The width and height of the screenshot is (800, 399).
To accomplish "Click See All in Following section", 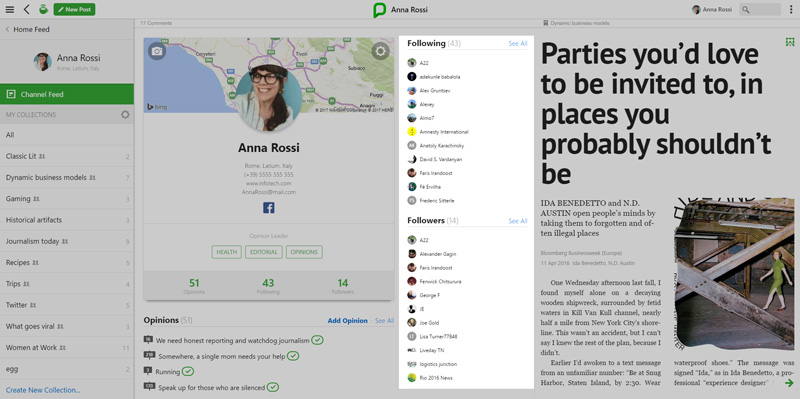I will (518, 44).
